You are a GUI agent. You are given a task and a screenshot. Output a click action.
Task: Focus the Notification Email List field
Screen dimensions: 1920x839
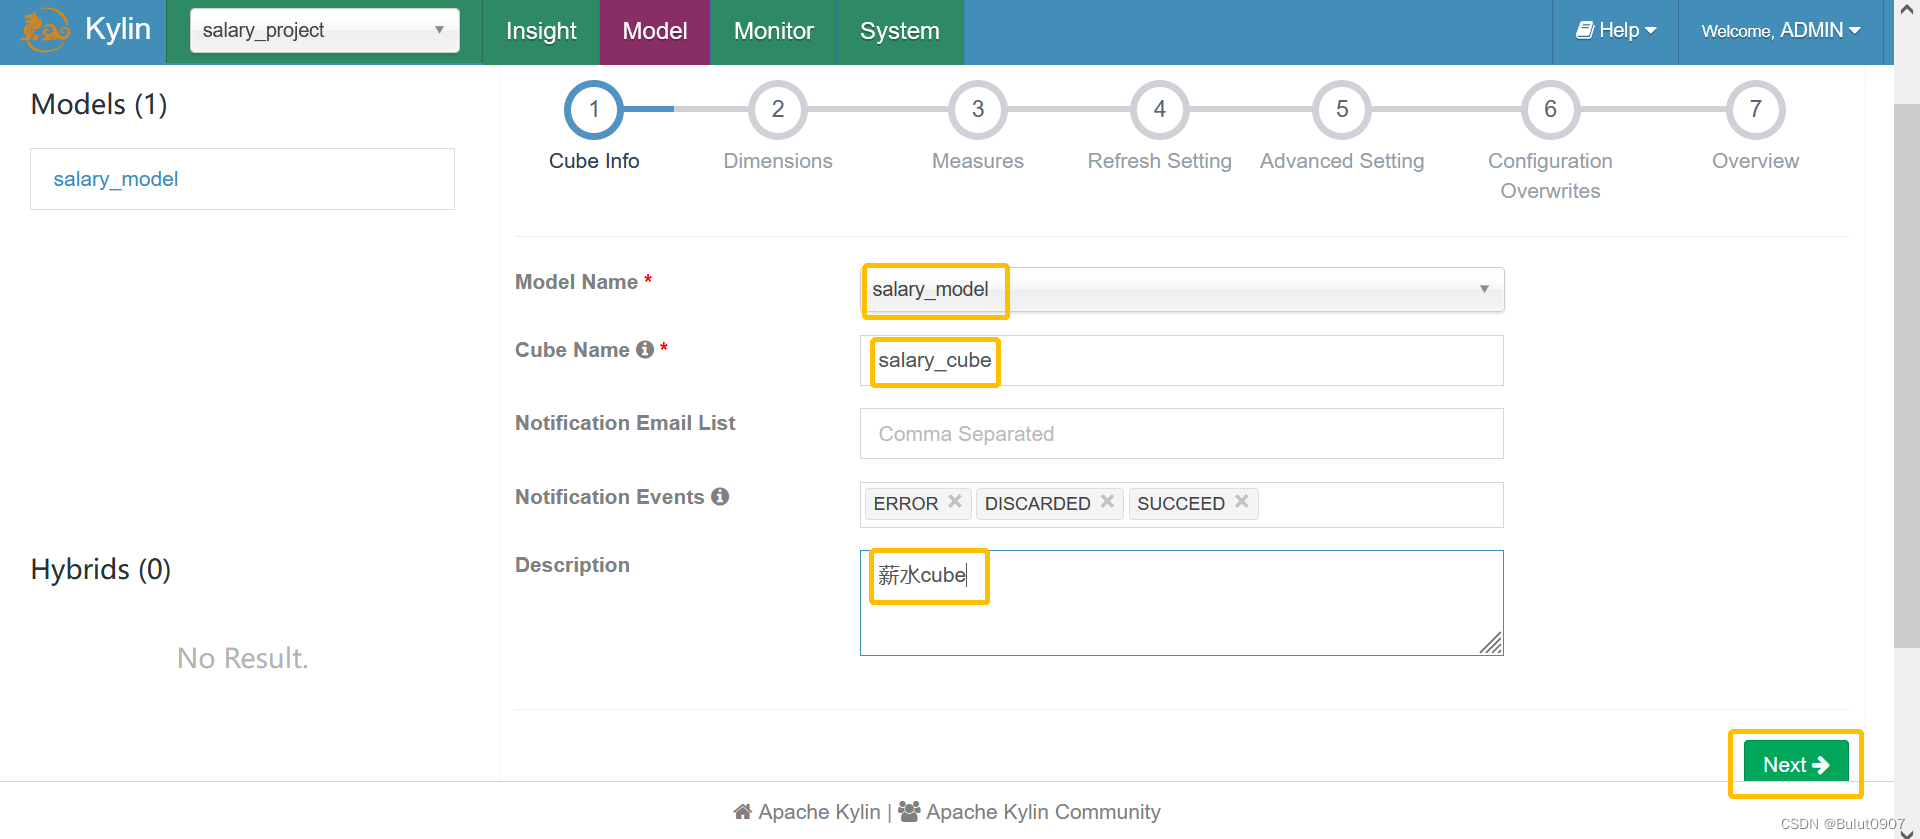(x=1182, y=434)
